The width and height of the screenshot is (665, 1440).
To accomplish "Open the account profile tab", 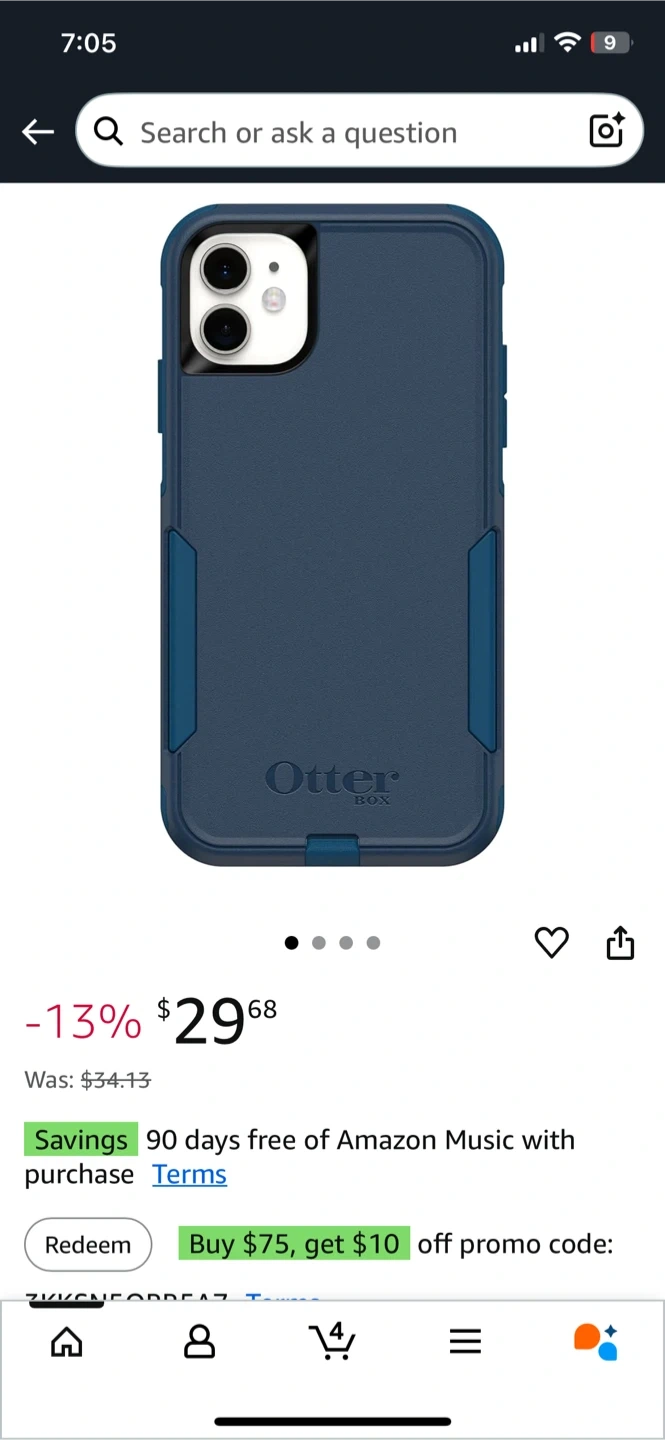I will (x=200, y=1341).
